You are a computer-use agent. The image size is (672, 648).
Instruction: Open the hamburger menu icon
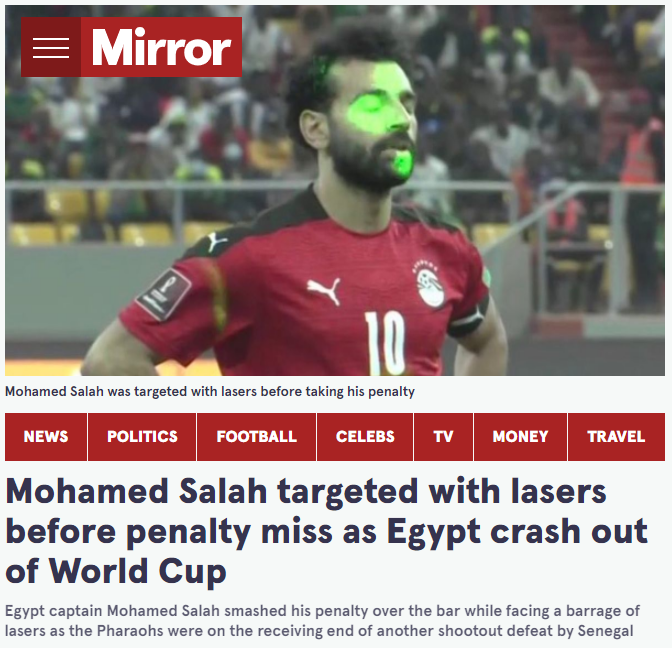coord(51,47)
